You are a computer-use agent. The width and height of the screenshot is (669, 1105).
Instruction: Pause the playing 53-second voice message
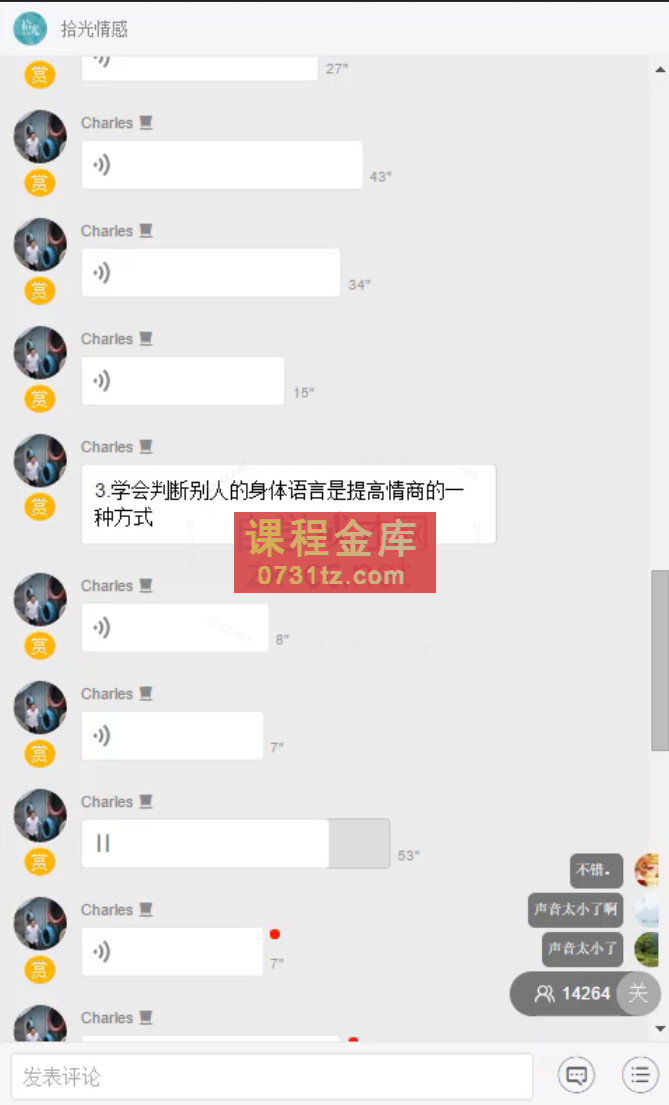tap(103, 843)
